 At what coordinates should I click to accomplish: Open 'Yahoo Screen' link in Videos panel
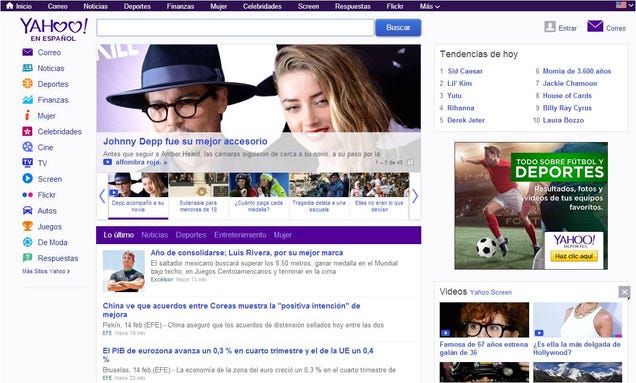coord(490,292)
